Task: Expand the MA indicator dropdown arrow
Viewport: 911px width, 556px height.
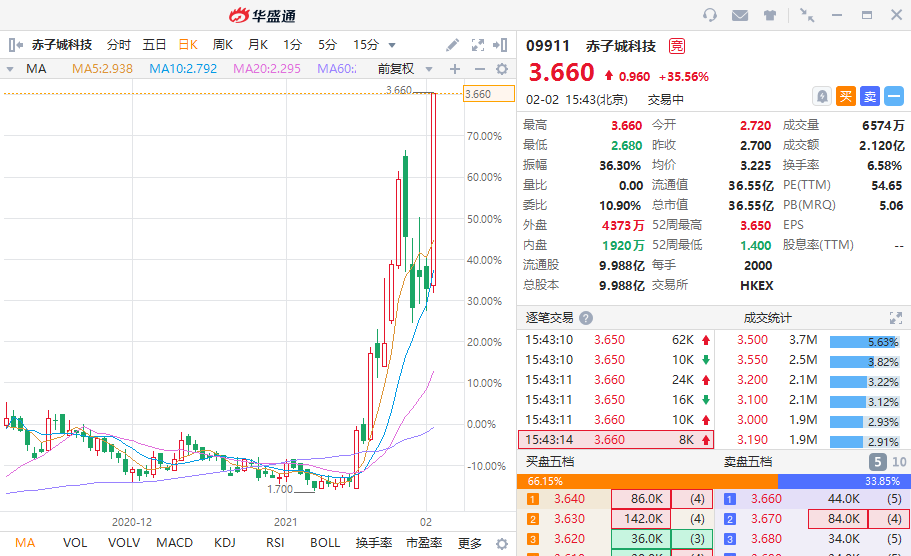Action: [x=10, y=69]
